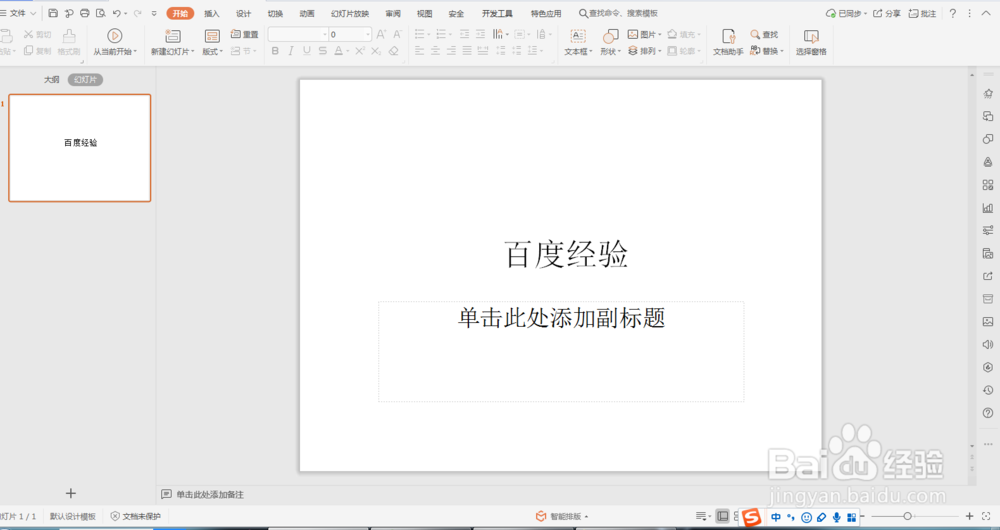This screenshot has height=530, width=1000.
Task: Click the document unprotected (文档未保护) status
Action: (x=135, y=516)
